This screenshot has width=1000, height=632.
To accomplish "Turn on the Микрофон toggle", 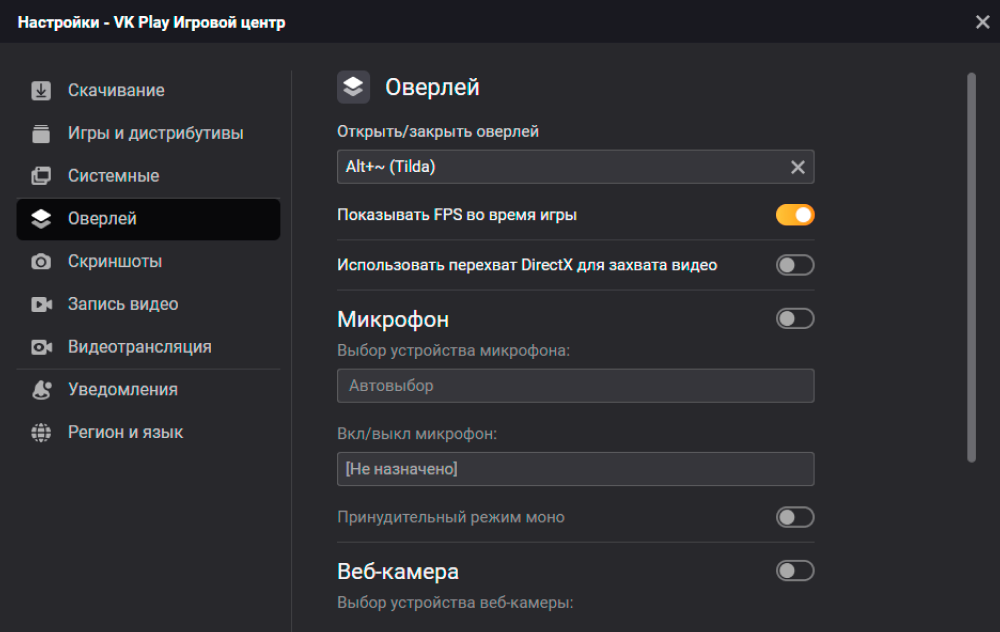I will [795, 319].
